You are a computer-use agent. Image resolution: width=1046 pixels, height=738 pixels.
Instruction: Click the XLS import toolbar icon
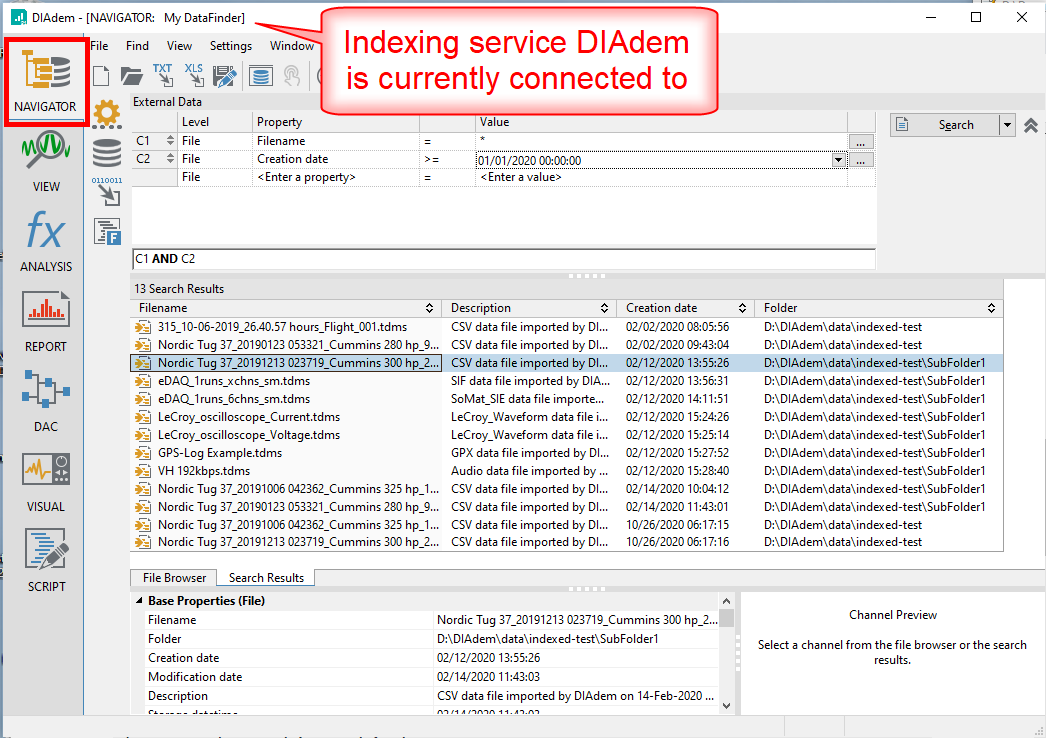tap(193, 75)
